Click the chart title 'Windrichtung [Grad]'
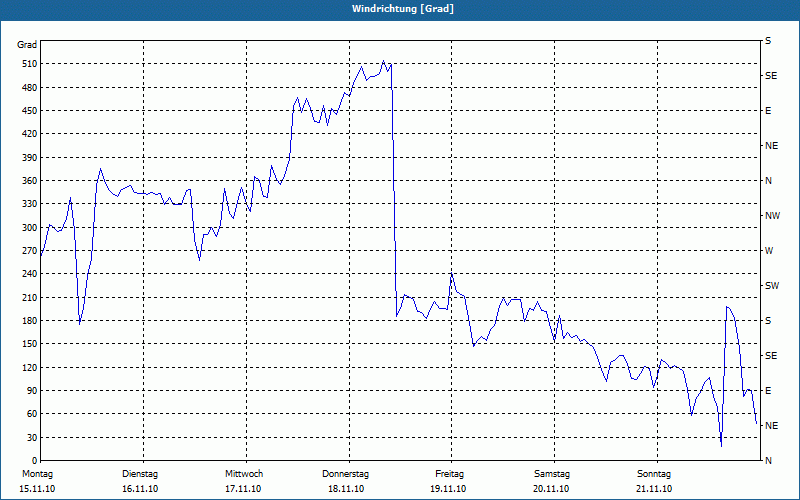 point(403,9)
